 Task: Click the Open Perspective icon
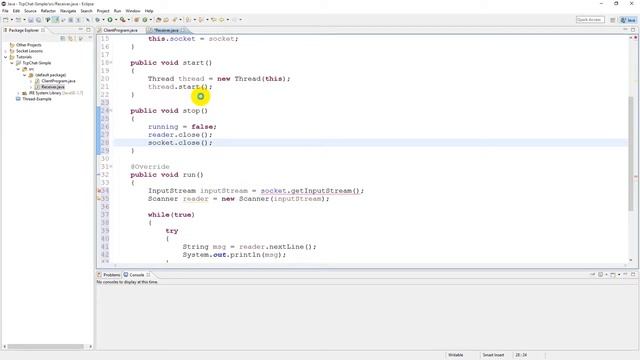pyautogui.click(x=613, y=20)
